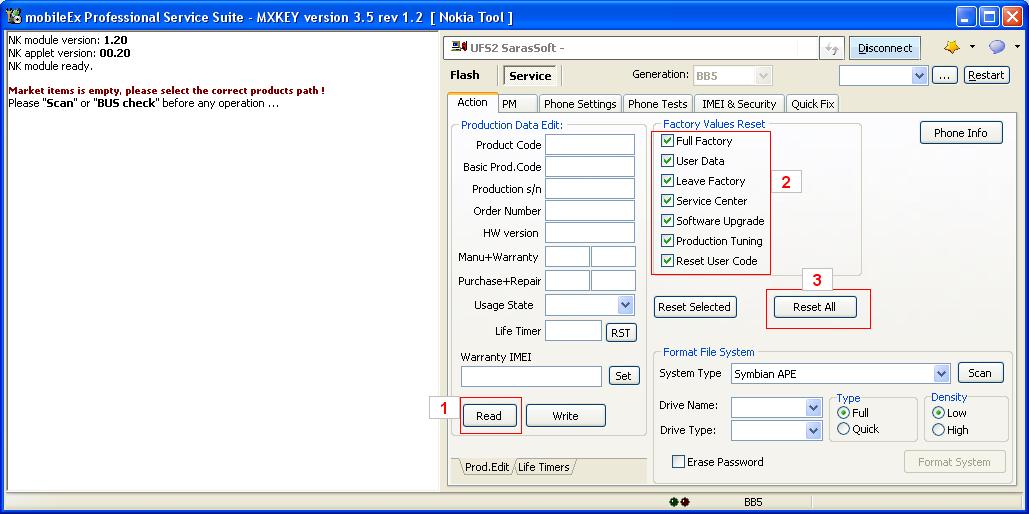The width and height of the screenshot is (1029, 514).
Task: Click the Product Code input field
Action: click(x=590, y=144)
